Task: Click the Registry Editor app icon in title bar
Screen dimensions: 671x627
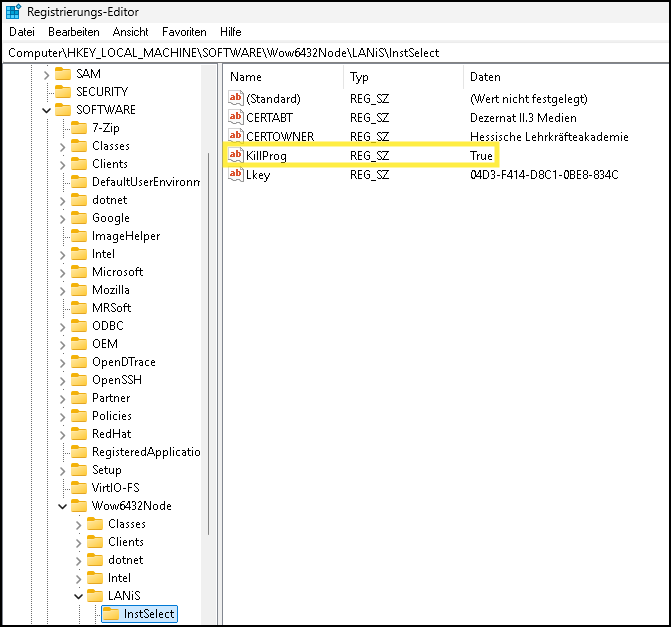Action: 14,12
